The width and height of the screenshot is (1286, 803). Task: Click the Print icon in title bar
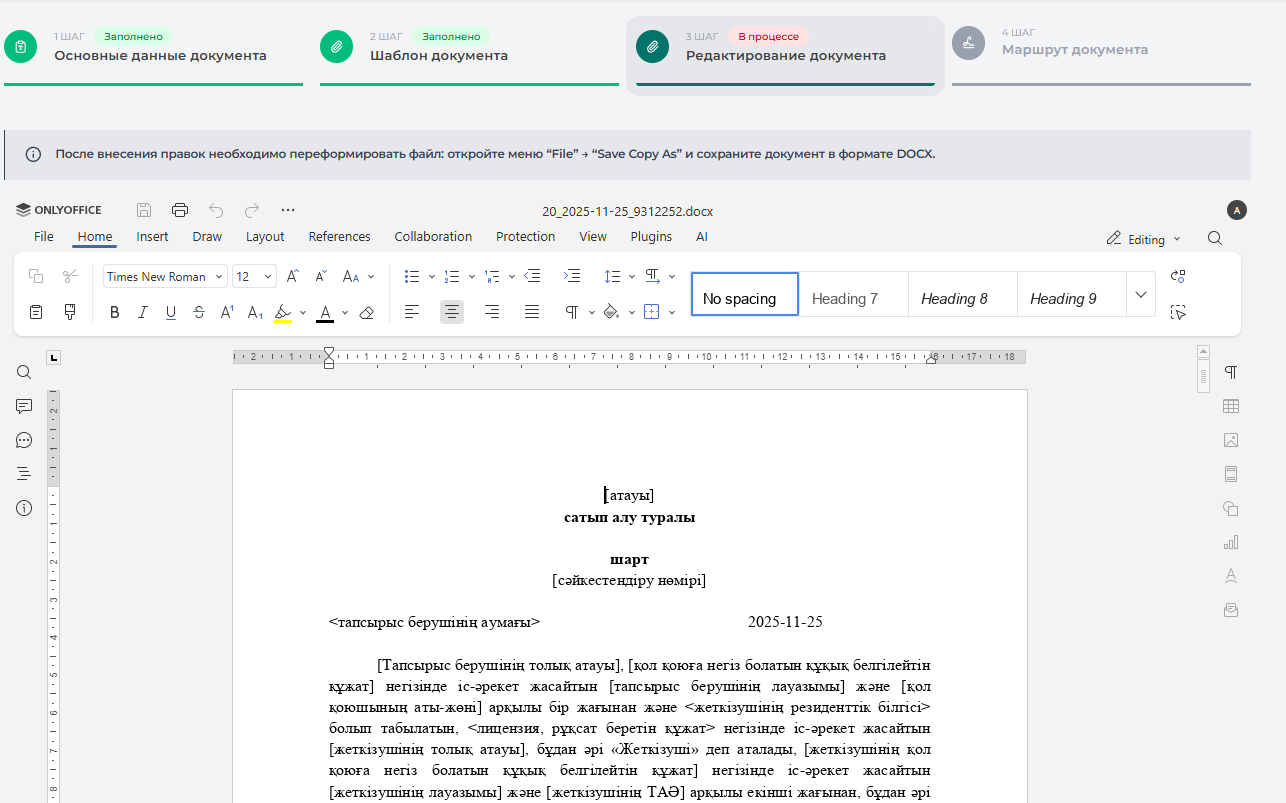[180, 210]
